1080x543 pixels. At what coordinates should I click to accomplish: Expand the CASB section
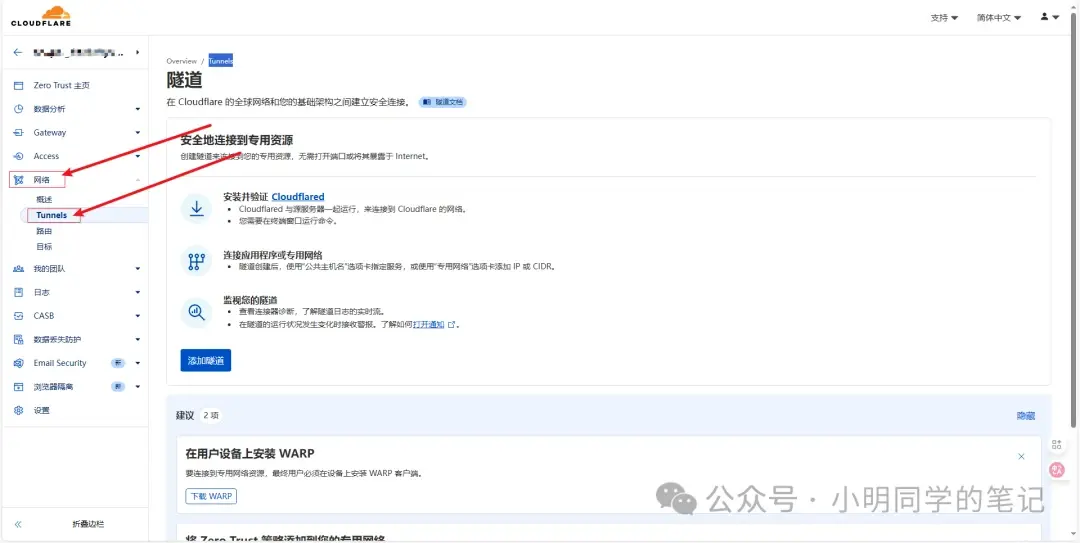pyautogui.click(x=138, y=316)
